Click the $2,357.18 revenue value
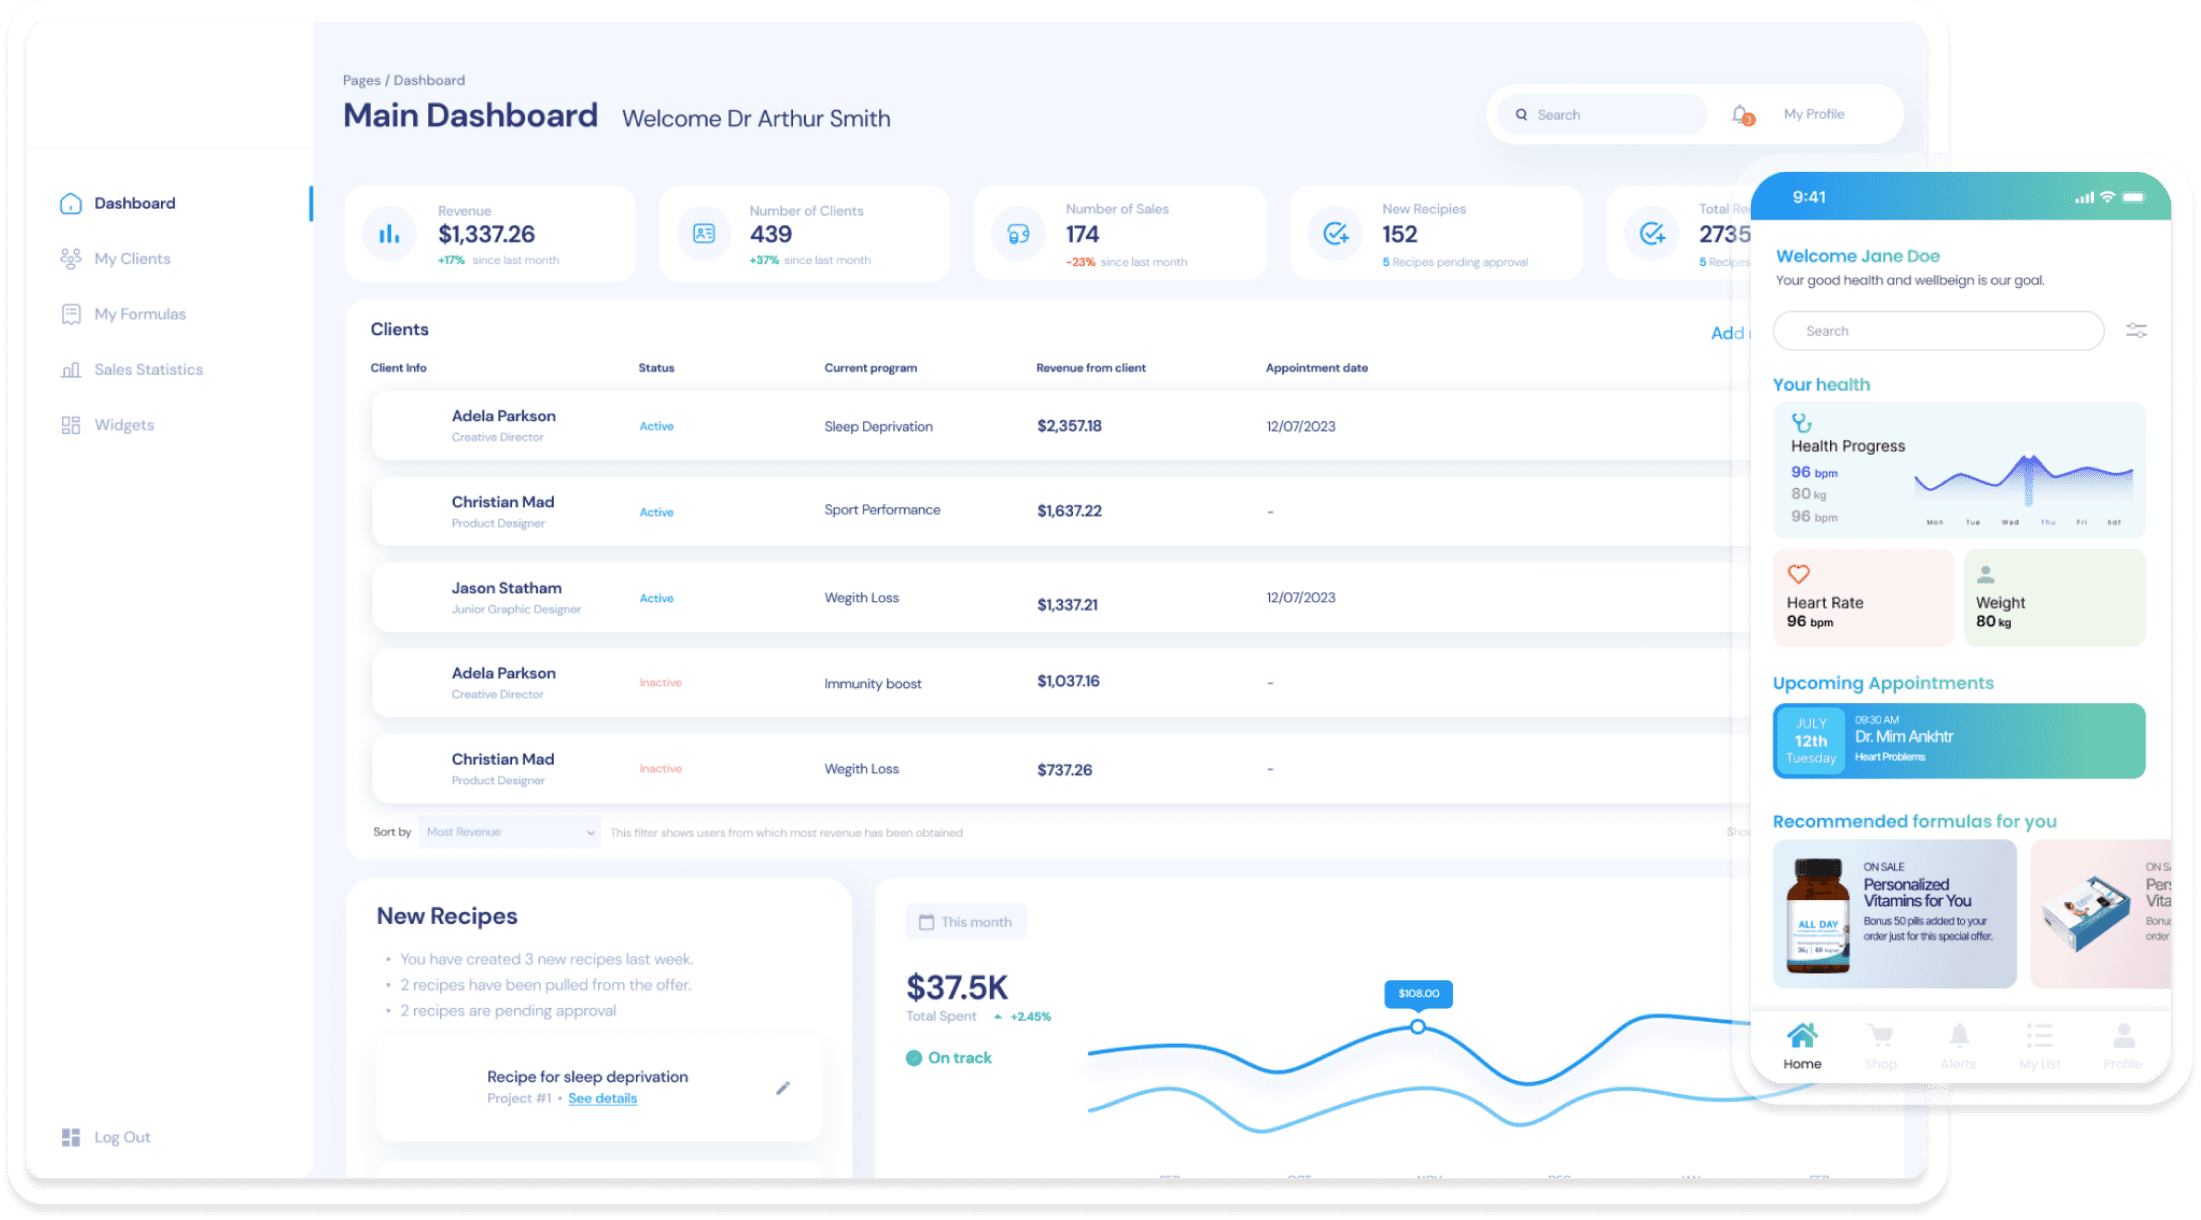2201x1220 pixels. [1069, 426]
